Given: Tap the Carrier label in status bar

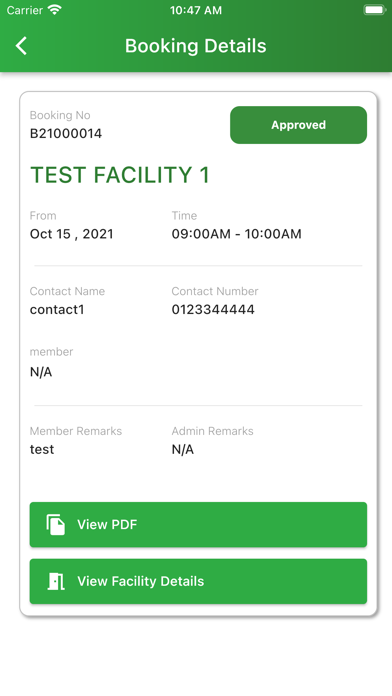Looking at the screenshot, I should 25,10.
